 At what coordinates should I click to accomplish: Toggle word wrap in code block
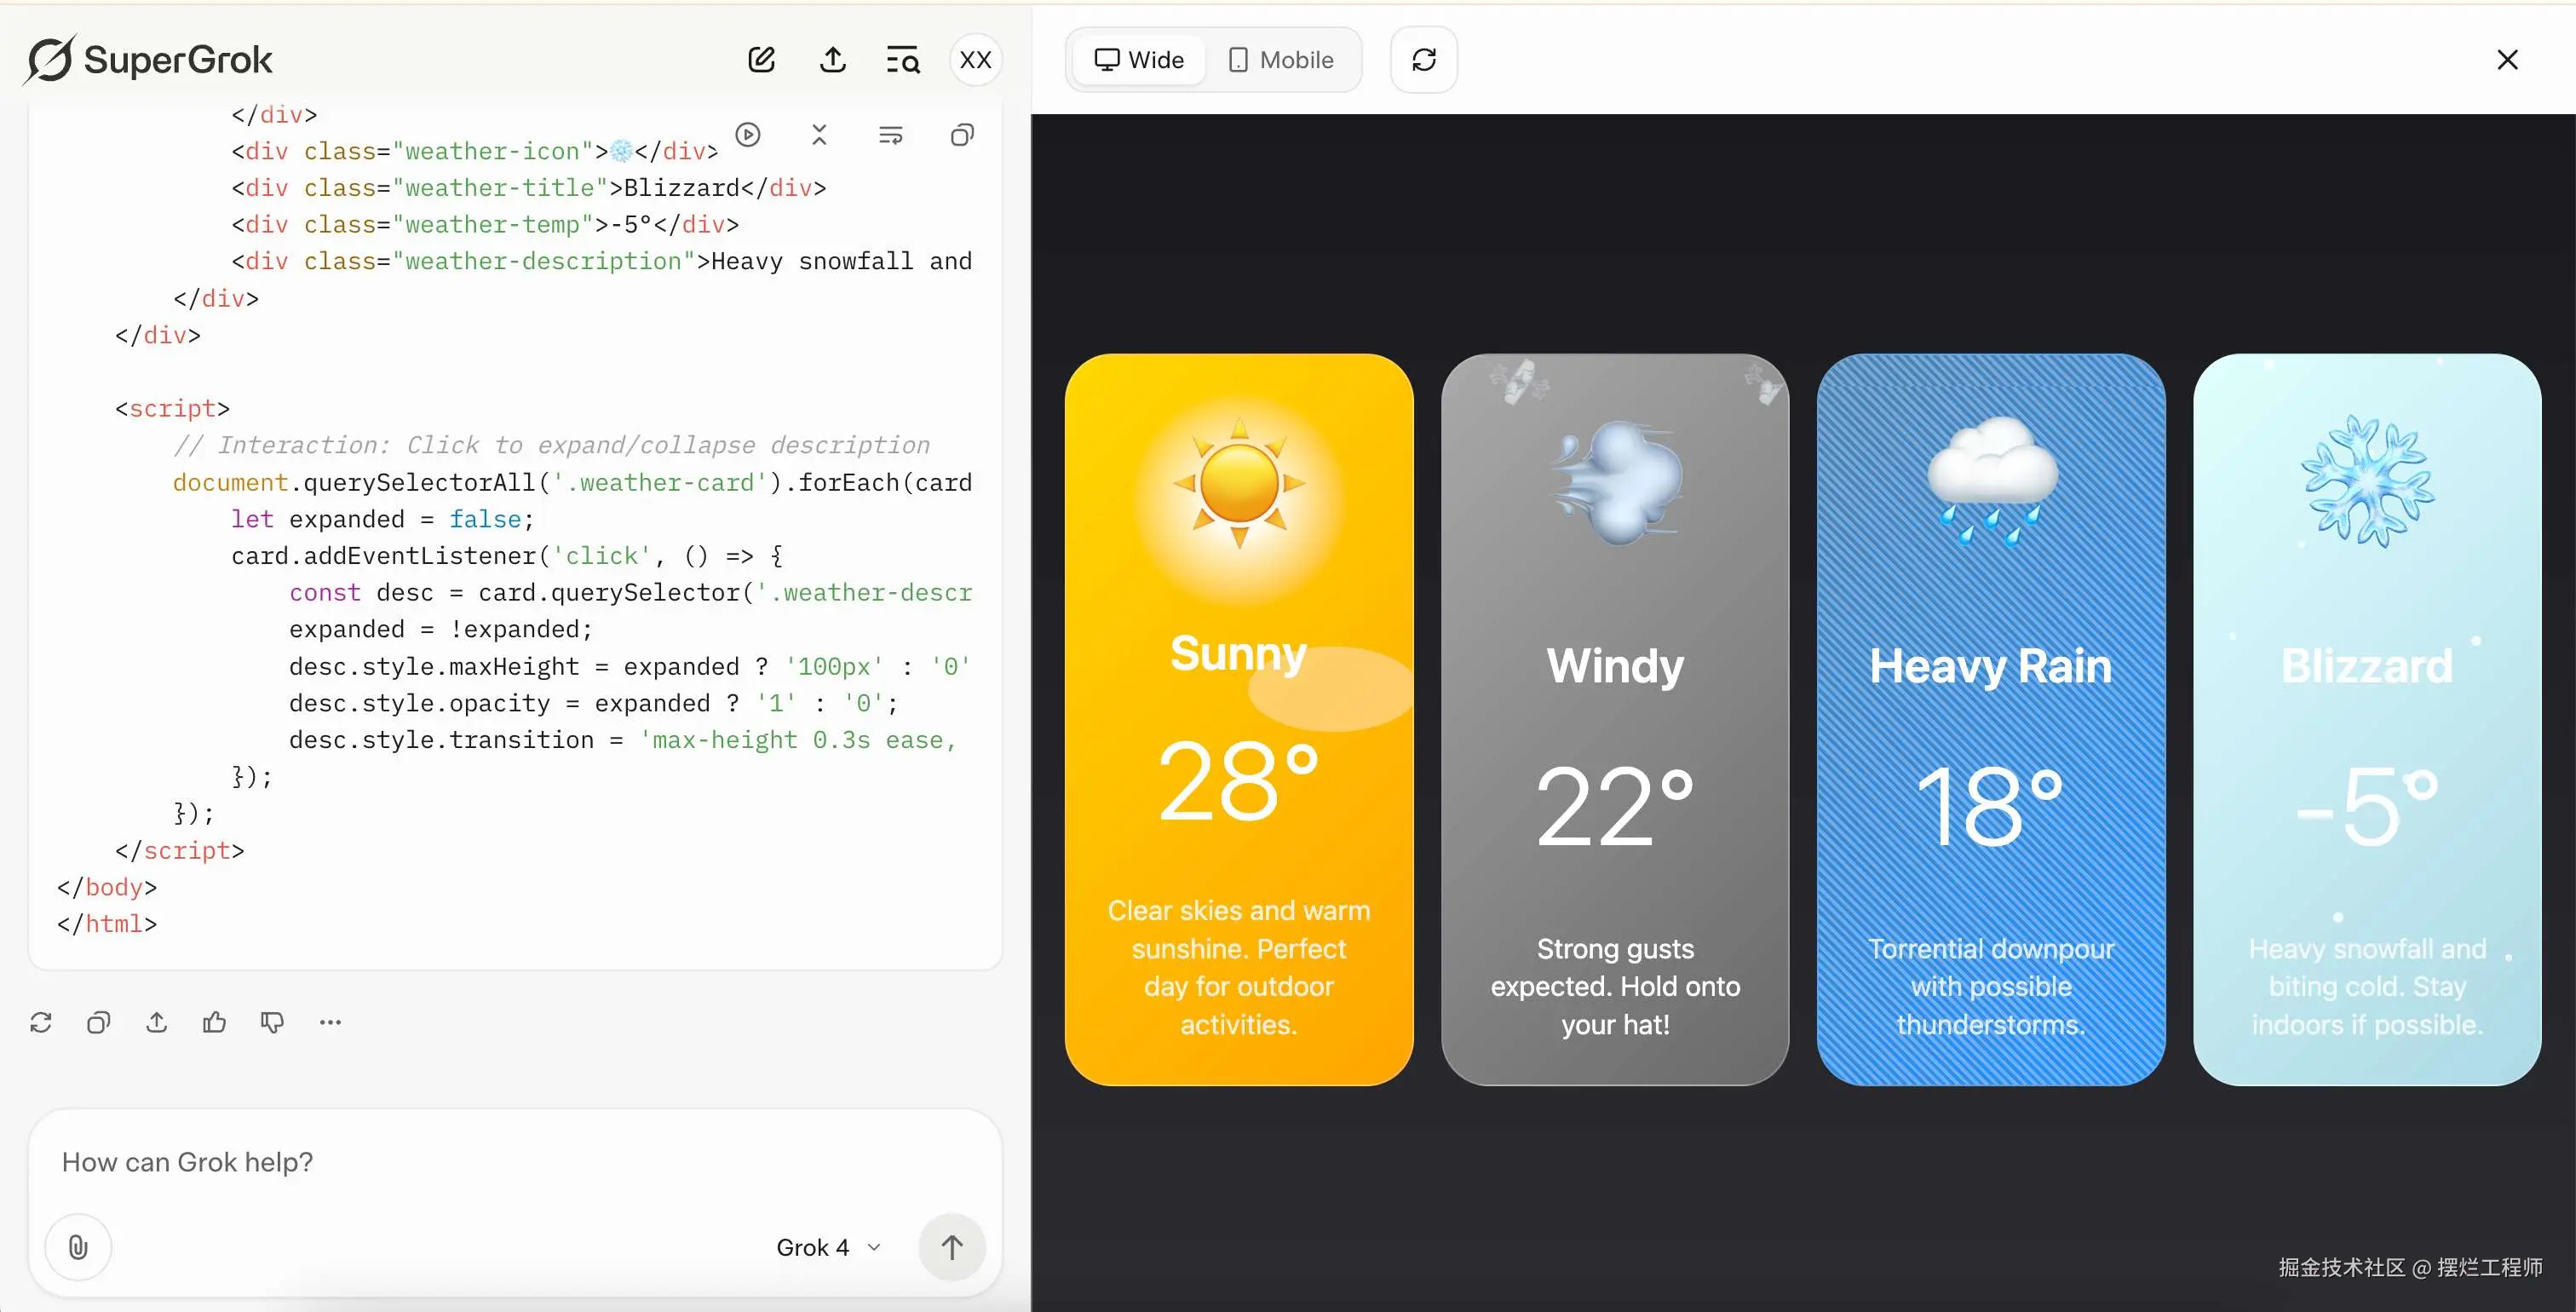890,135
